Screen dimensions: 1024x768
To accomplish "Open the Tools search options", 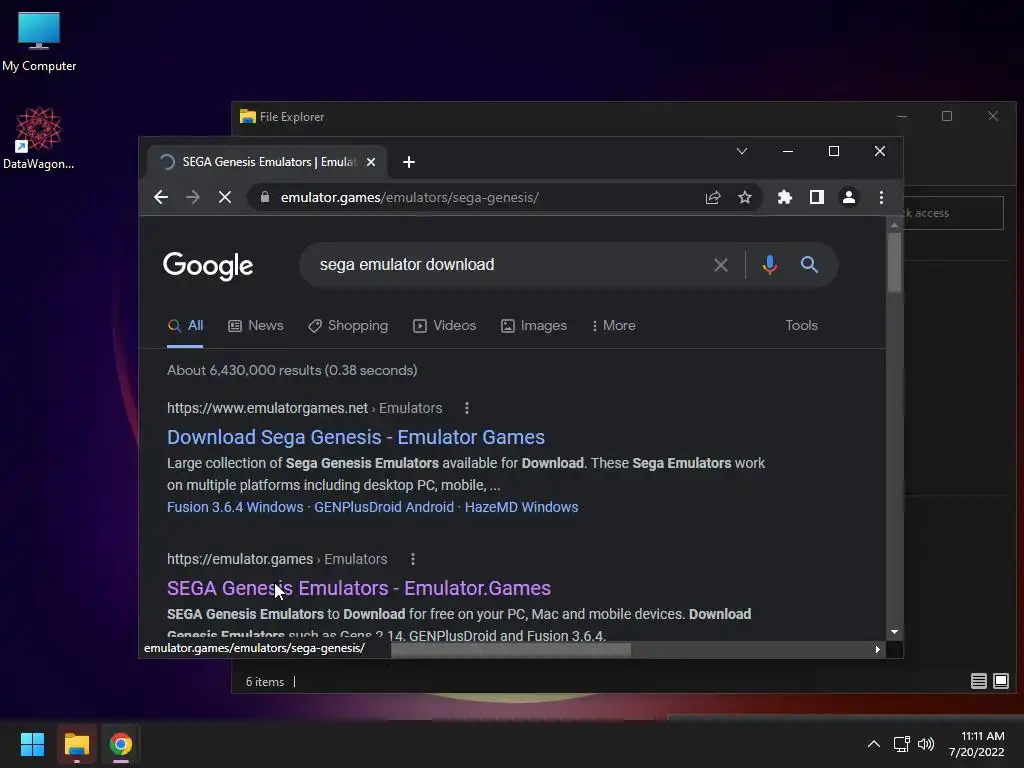I will click(801, 325).
